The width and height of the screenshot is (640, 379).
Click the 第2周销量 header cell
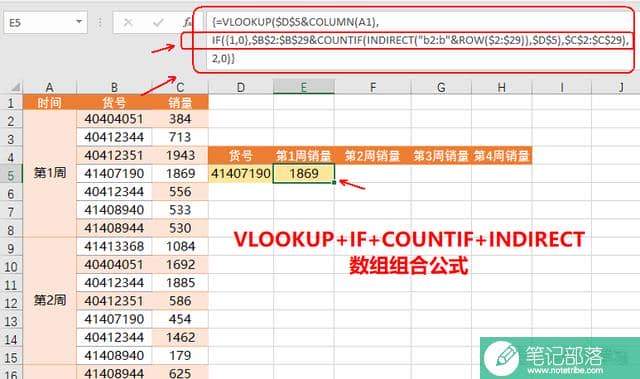(372, 155)
